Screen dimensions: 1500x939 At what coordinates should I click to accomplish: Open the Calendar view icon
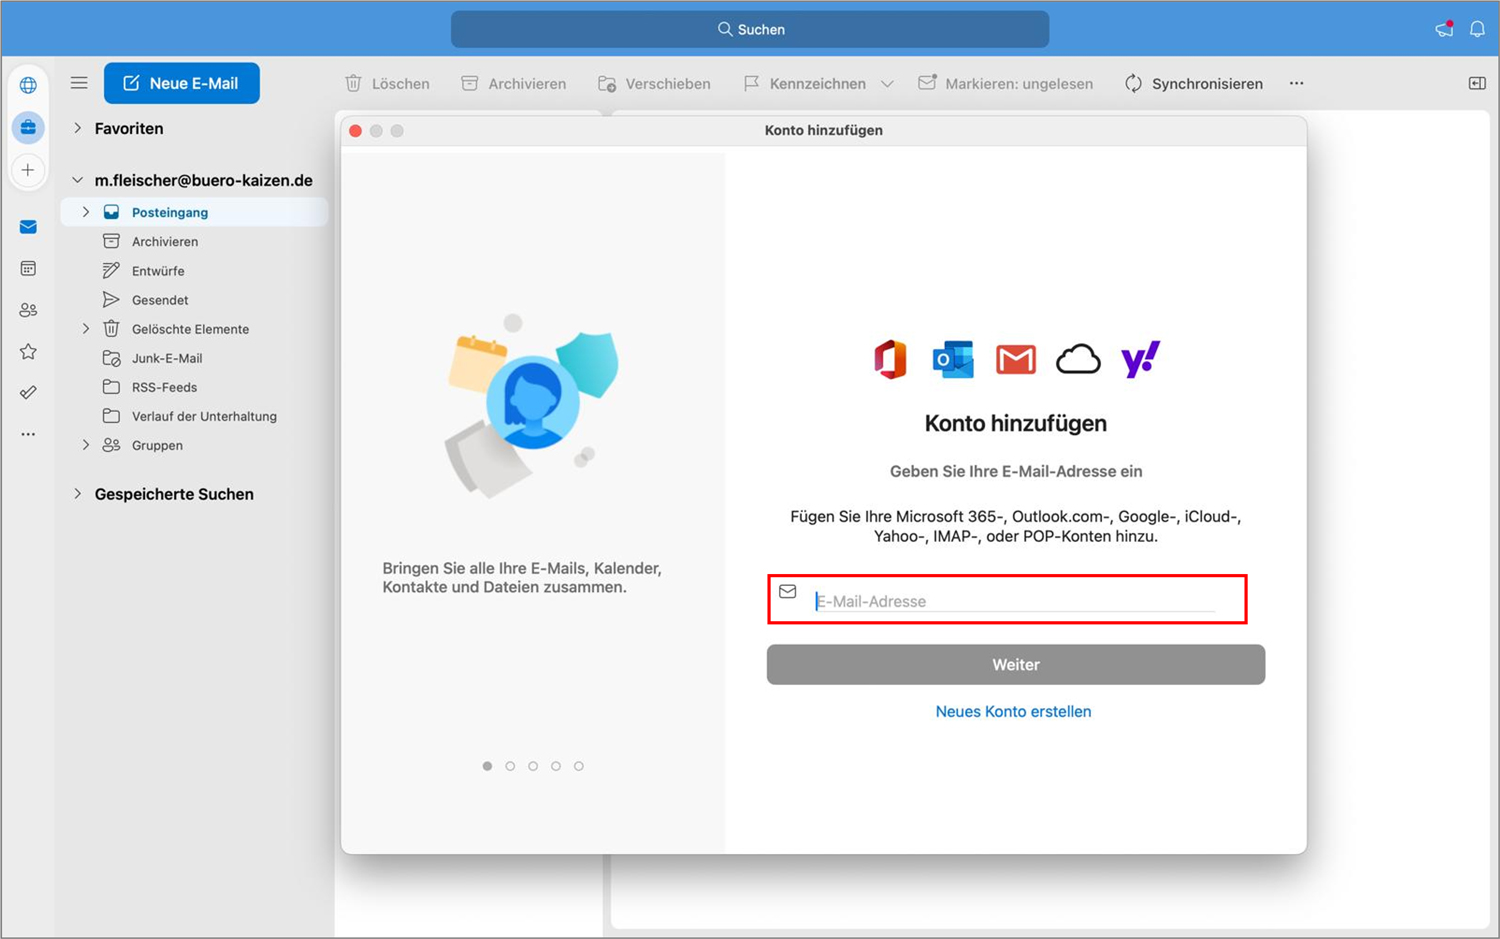tap(28, 268)
